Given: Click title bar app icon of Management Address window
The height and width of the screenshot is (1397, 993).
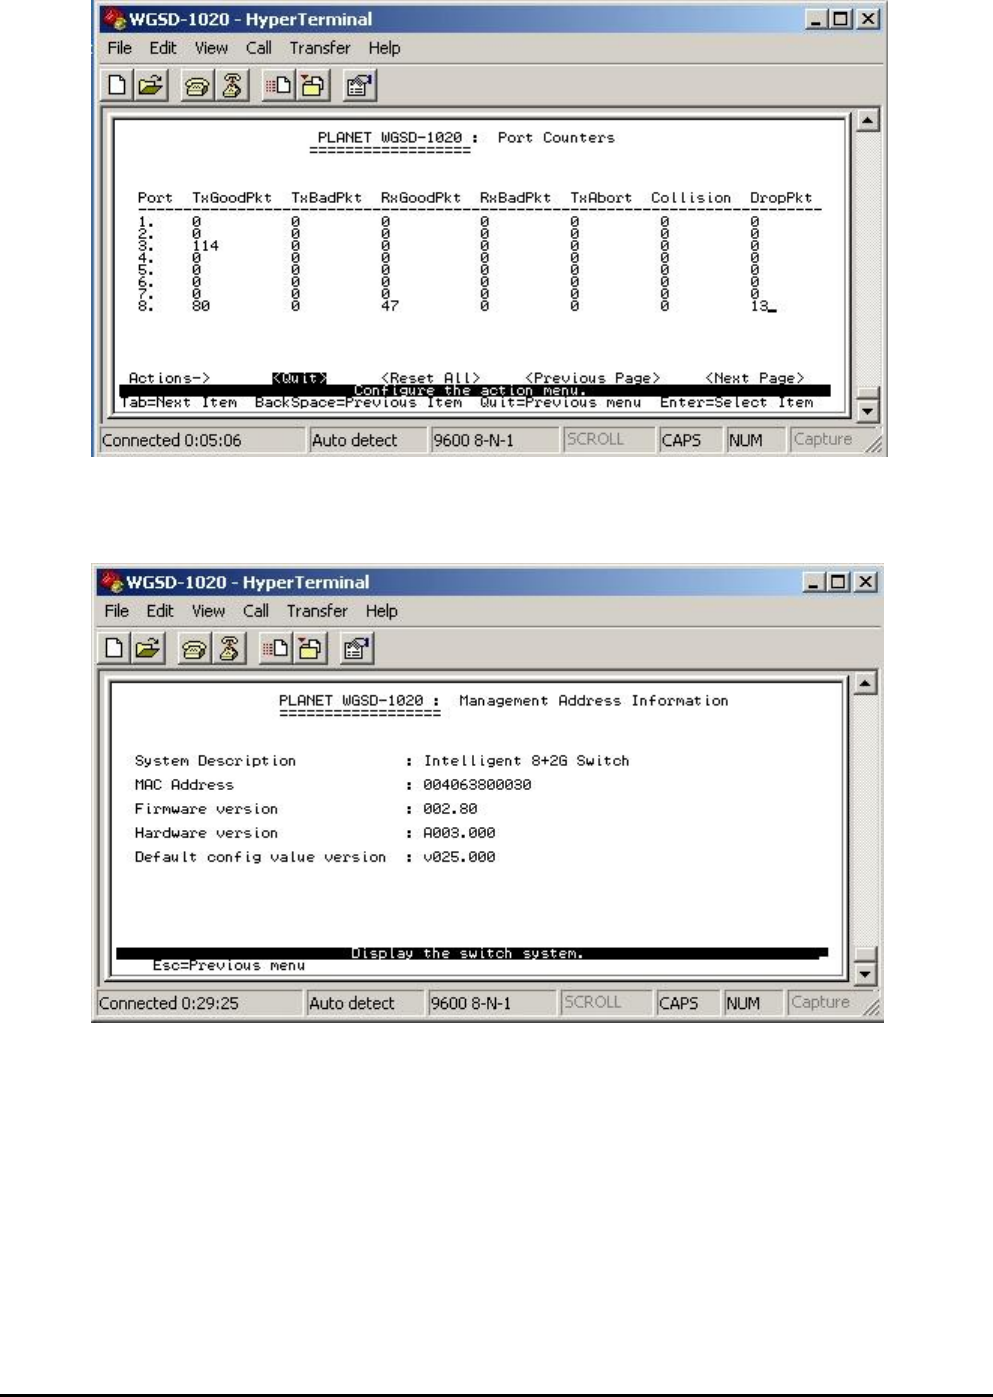Looking at the screenshot, I should pyautogui.click(x=111, y=582).
